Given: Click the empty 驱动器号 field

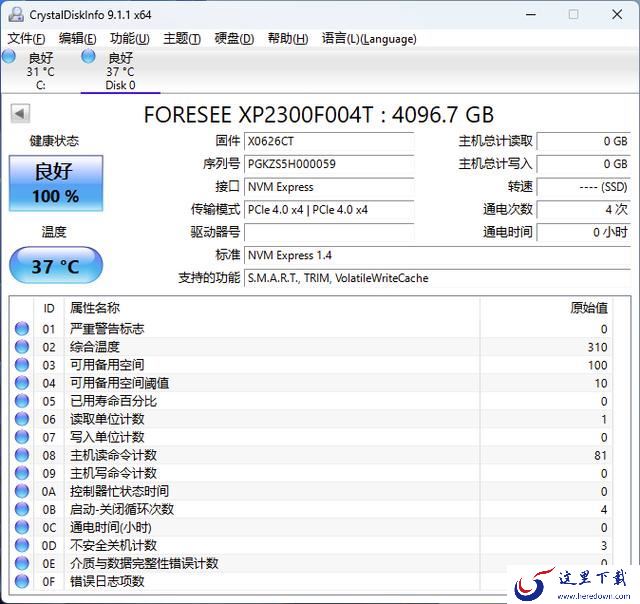Looking at the screenshot, I should click(x=329, y=233).
